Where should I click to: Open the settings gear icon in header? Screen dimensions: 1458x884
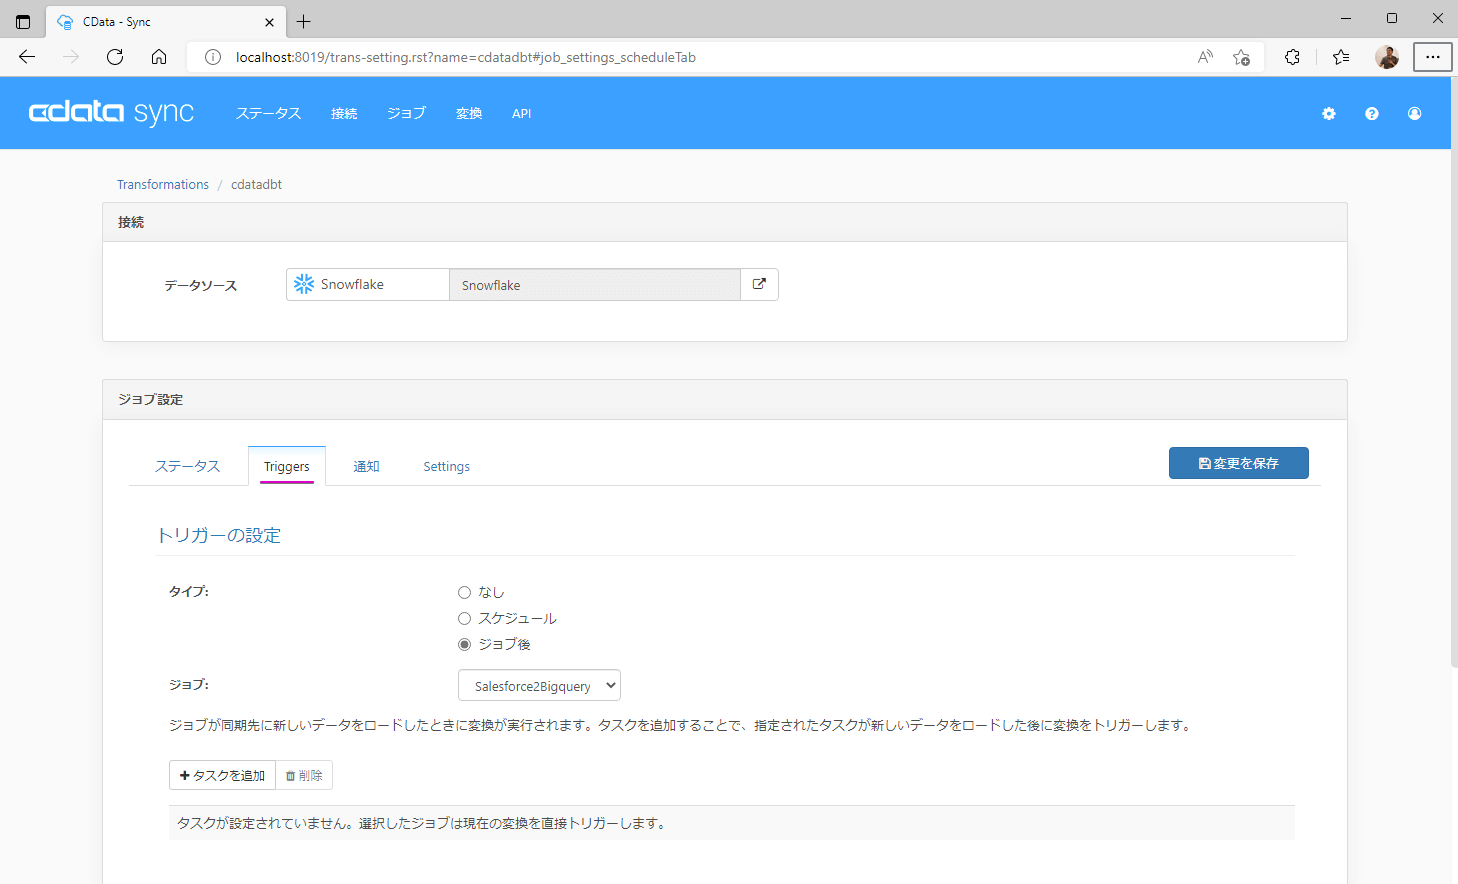point(1329,114)
